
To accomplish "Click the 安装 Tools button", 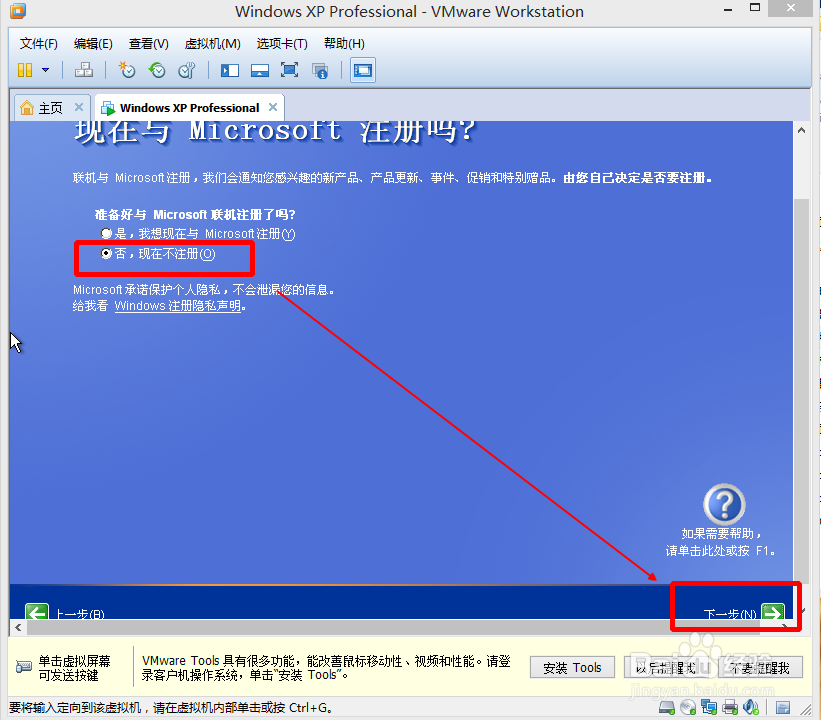I will [572, 667].
